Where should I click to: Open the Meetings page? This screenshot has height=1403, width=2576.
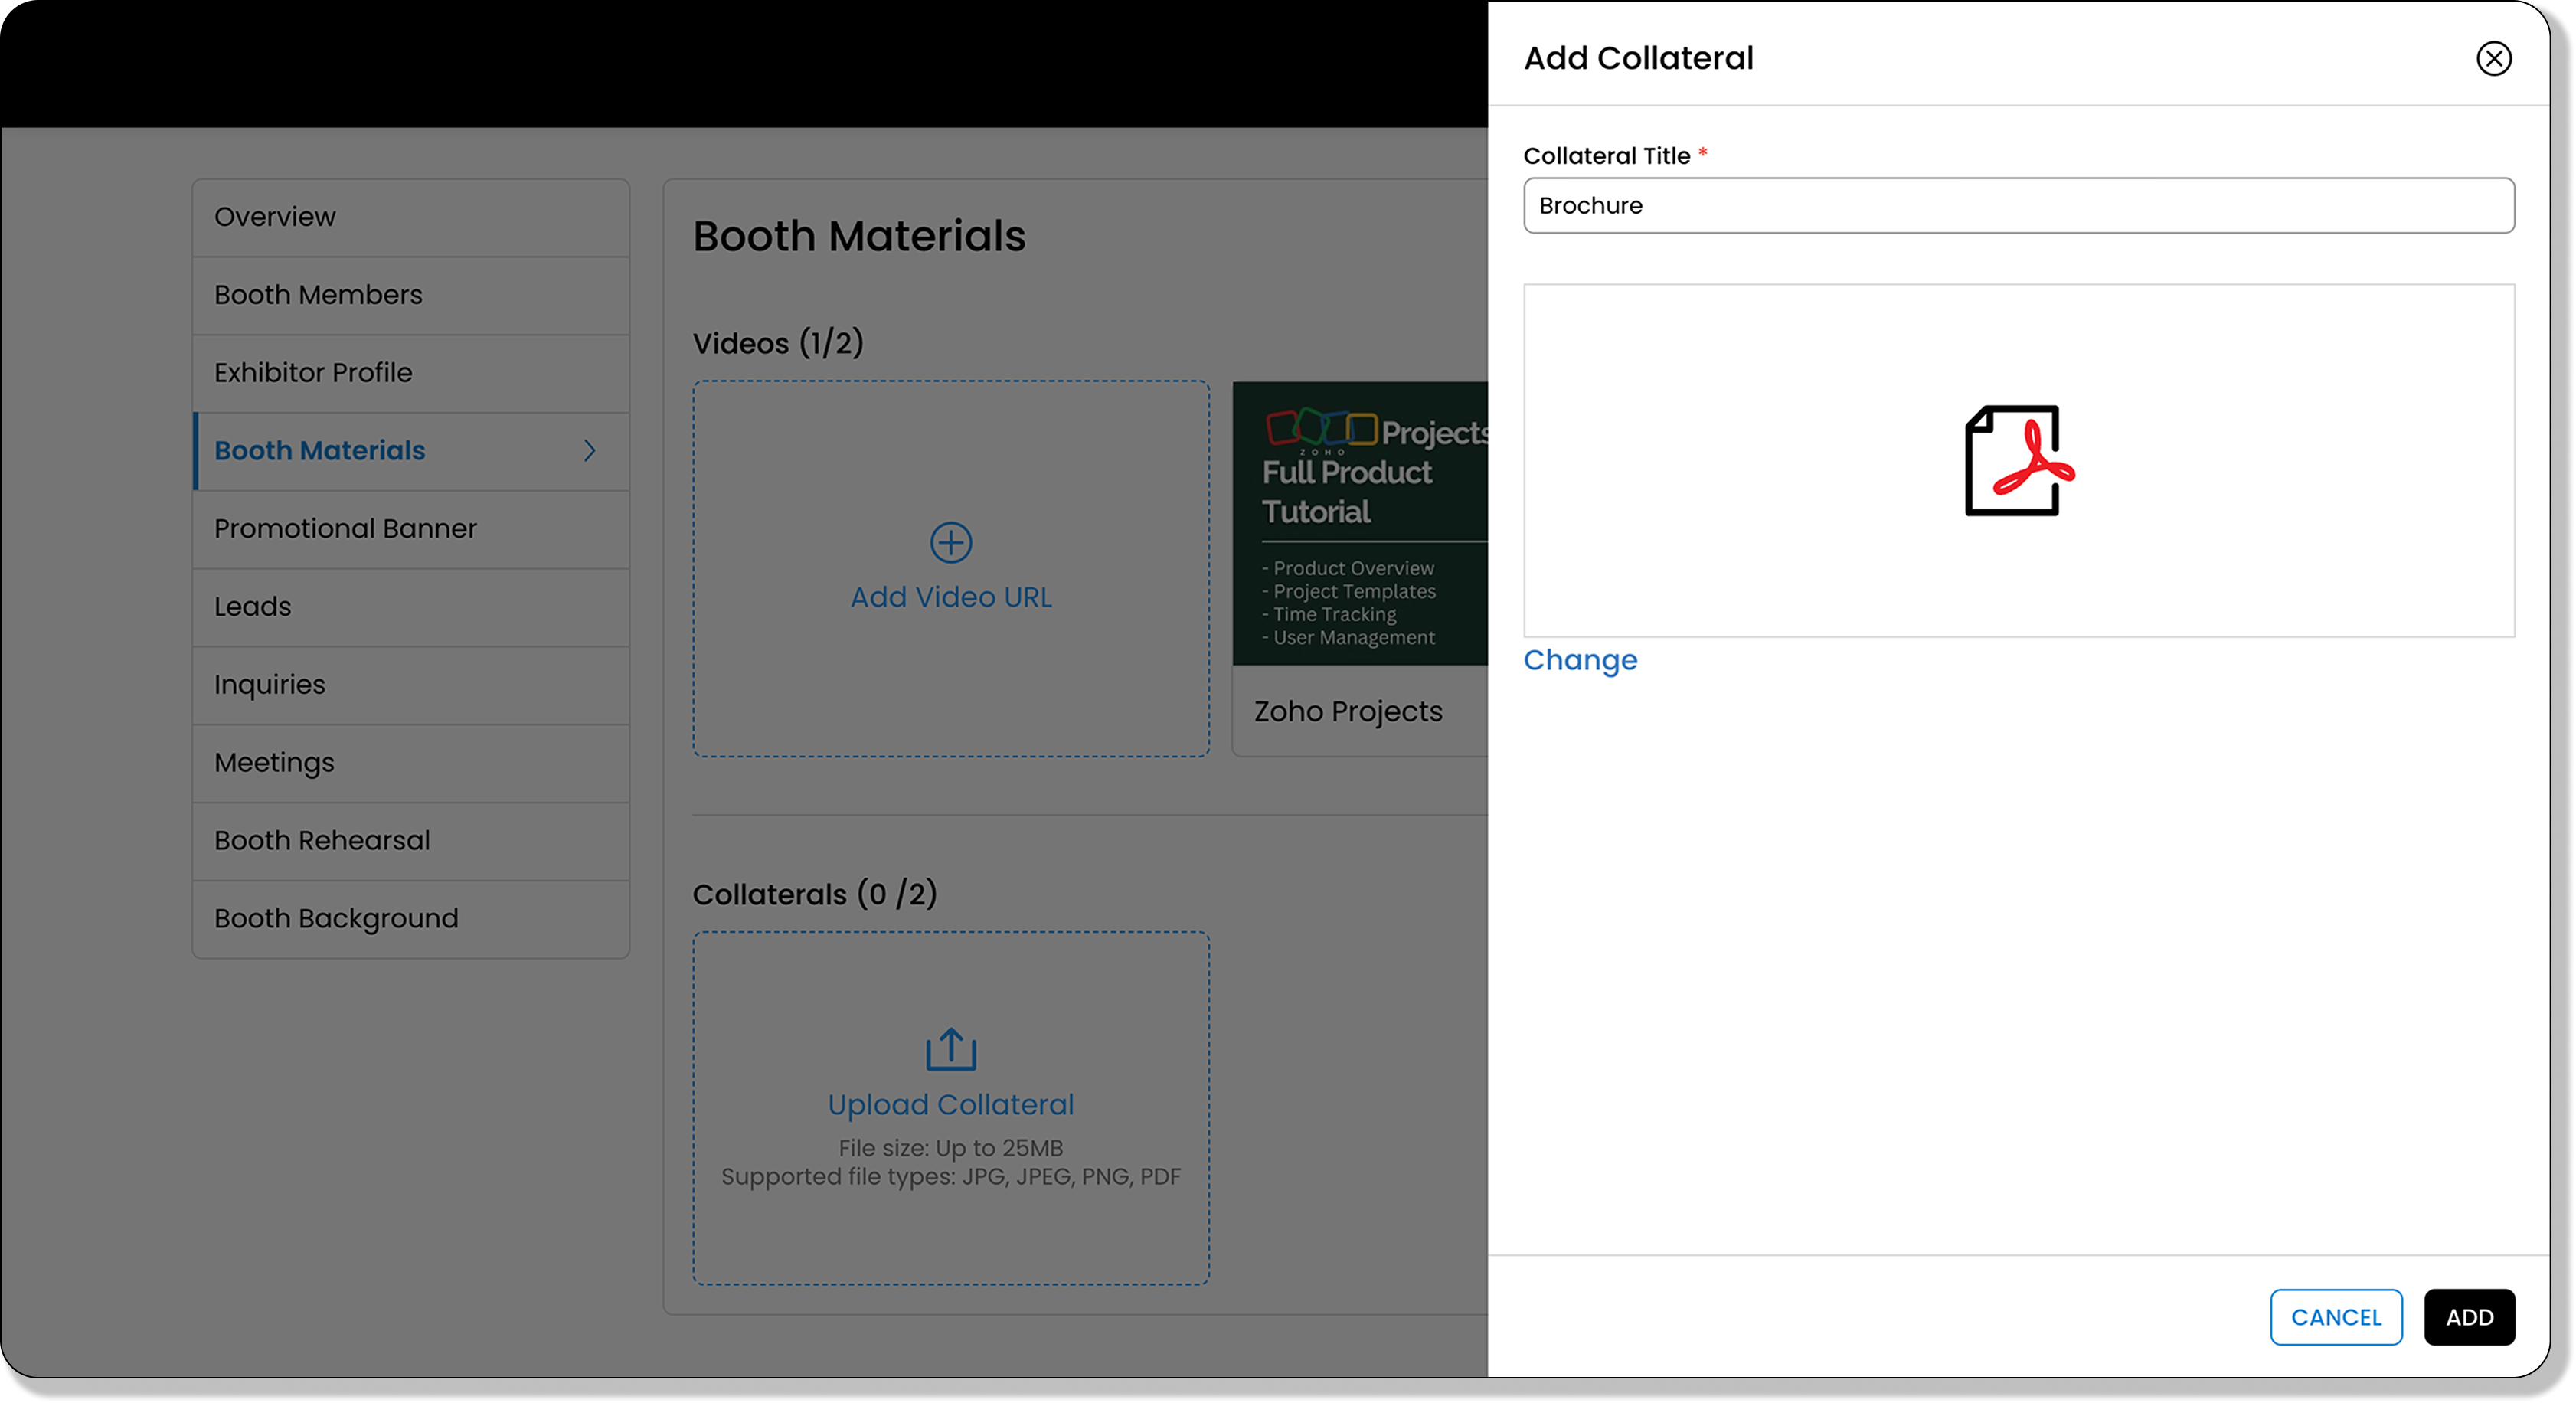pos(274,763)
